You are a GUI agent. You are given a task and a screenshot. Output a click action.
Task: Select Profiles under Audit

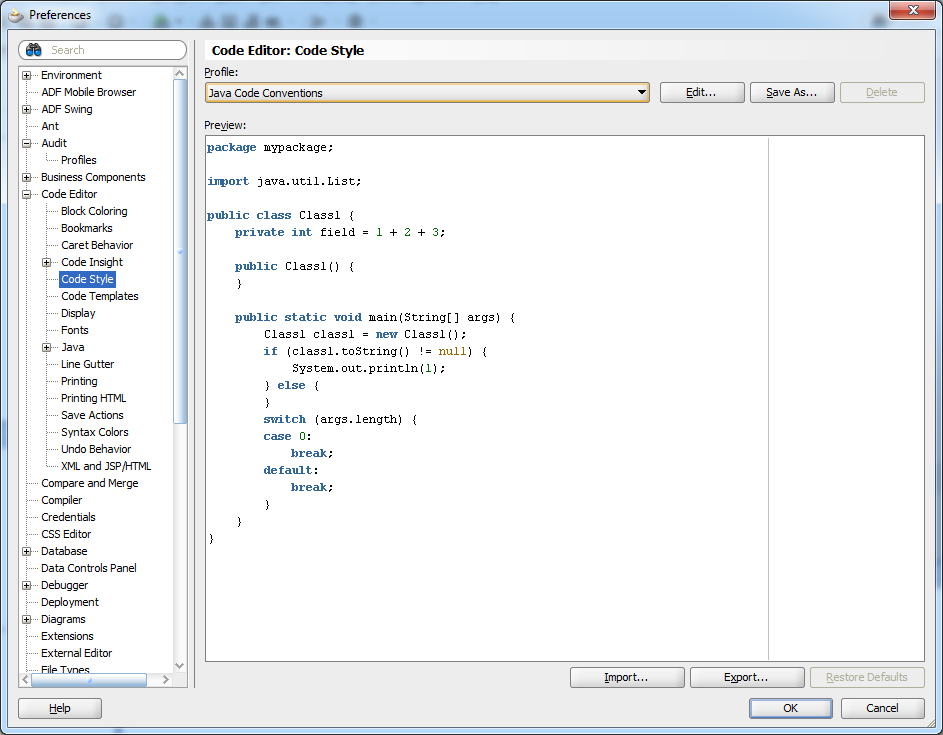point(79,159)
